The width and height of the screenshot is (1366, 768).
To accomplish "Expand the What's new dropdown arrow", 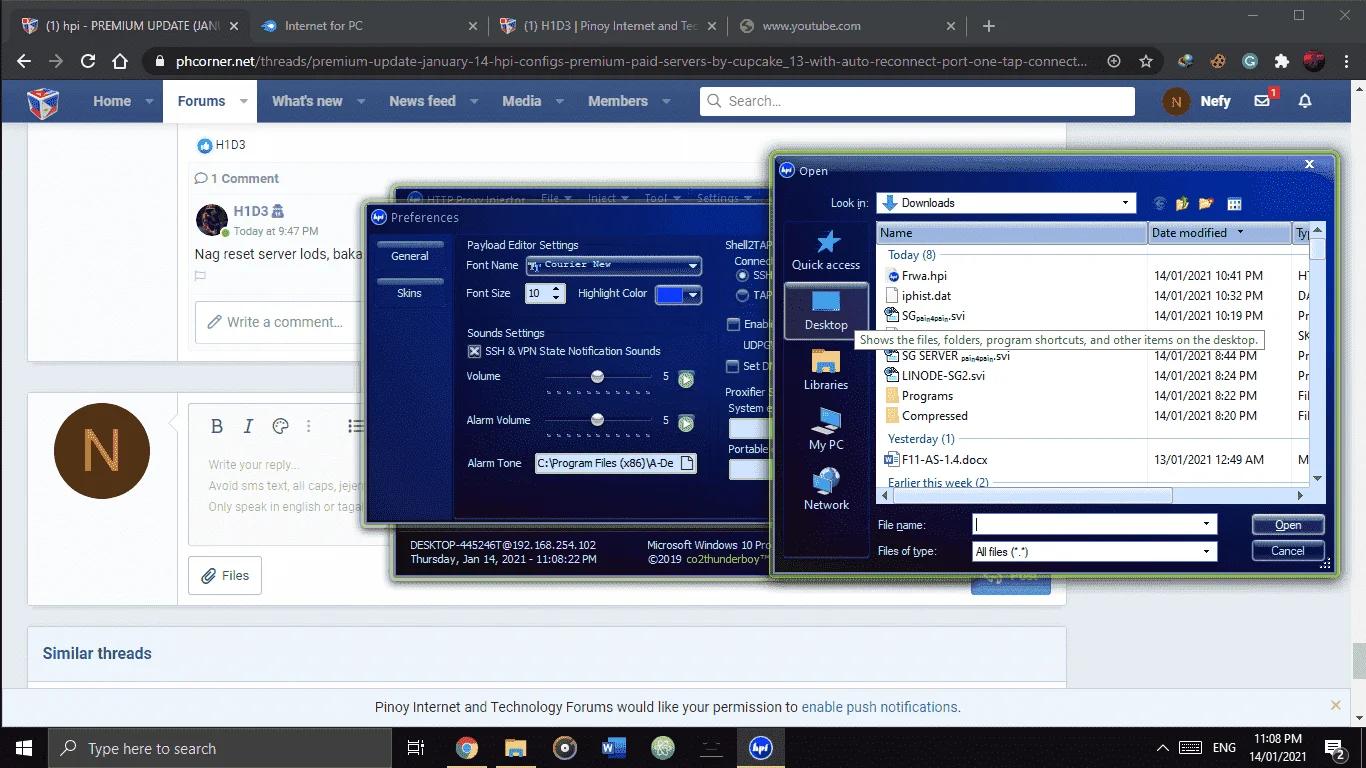I will click(x=361, y=102).
